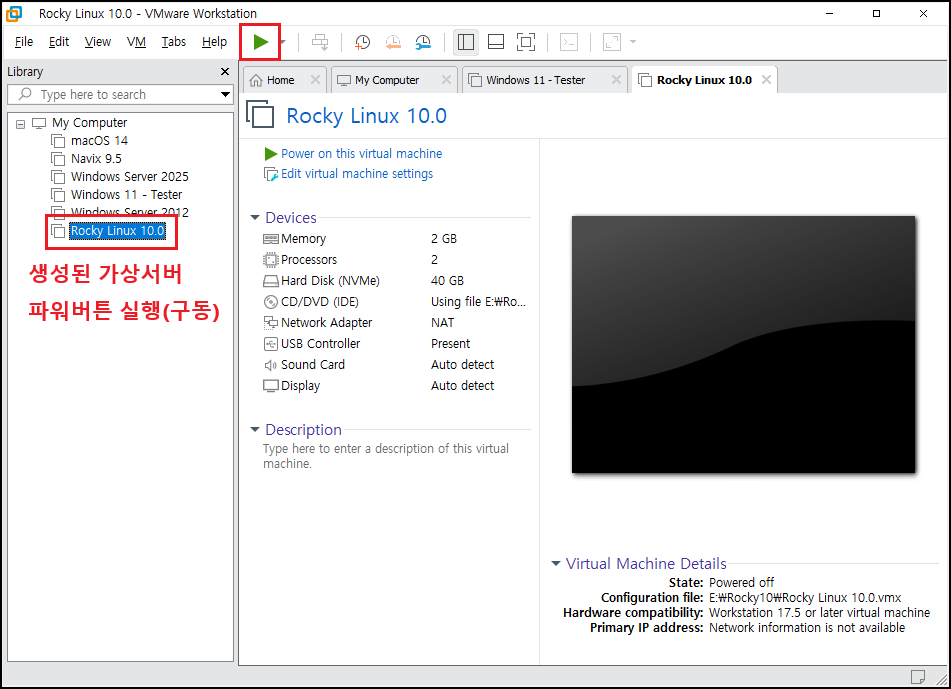Enter full screen mode icon
Viewport: 951px width, 689px height.
pyautogui.click(x=526, y=42)
